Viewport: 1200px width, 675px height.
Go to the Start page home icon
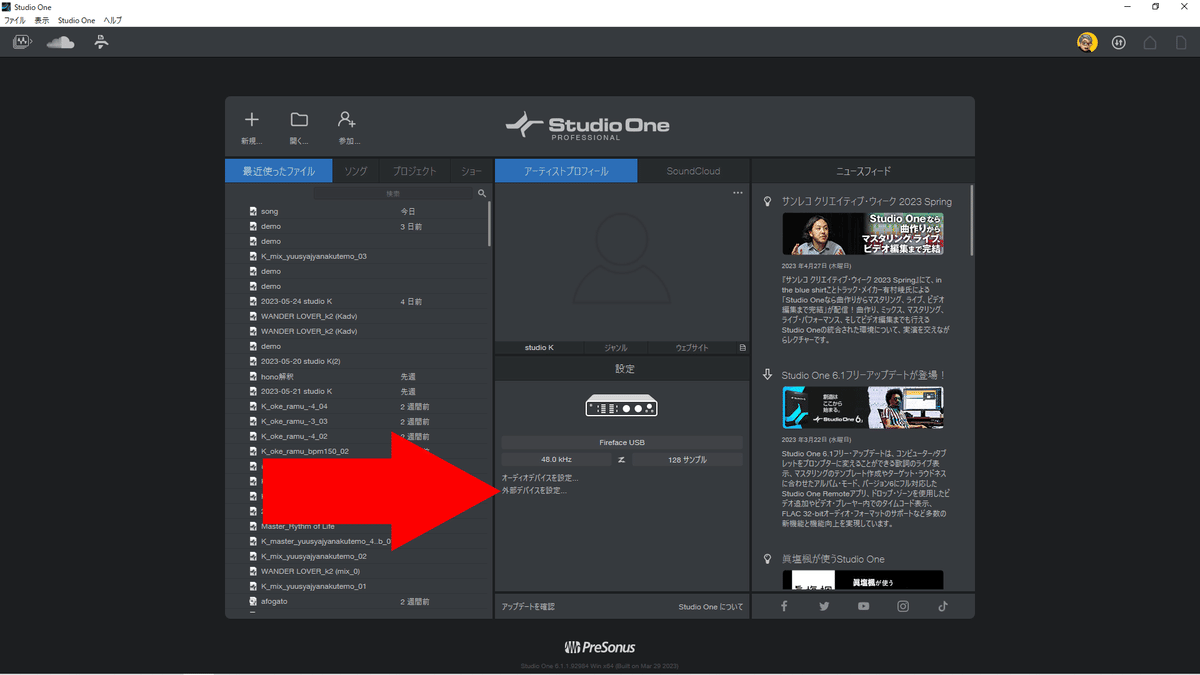[1150, 42]
